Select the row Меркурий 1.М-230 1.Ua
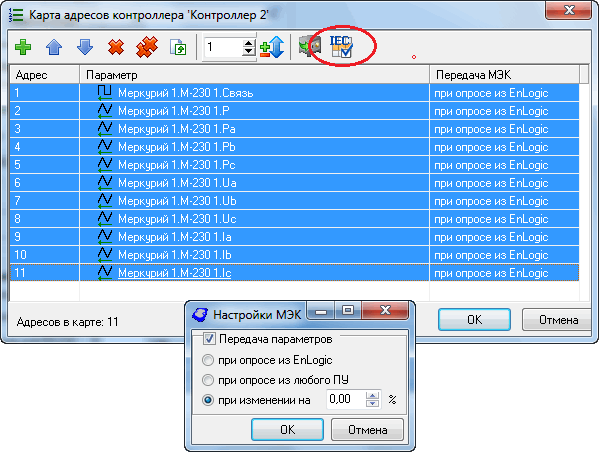599x453 pixels. point(294,183)
